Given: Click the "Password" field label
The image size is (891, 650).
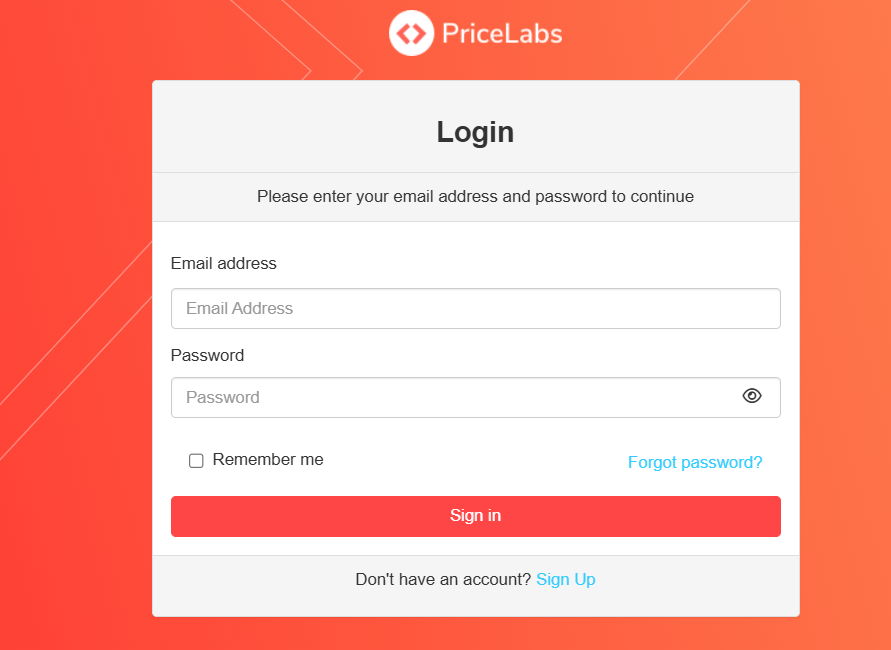Looking at the screenshot, I should tap(207, 355).
